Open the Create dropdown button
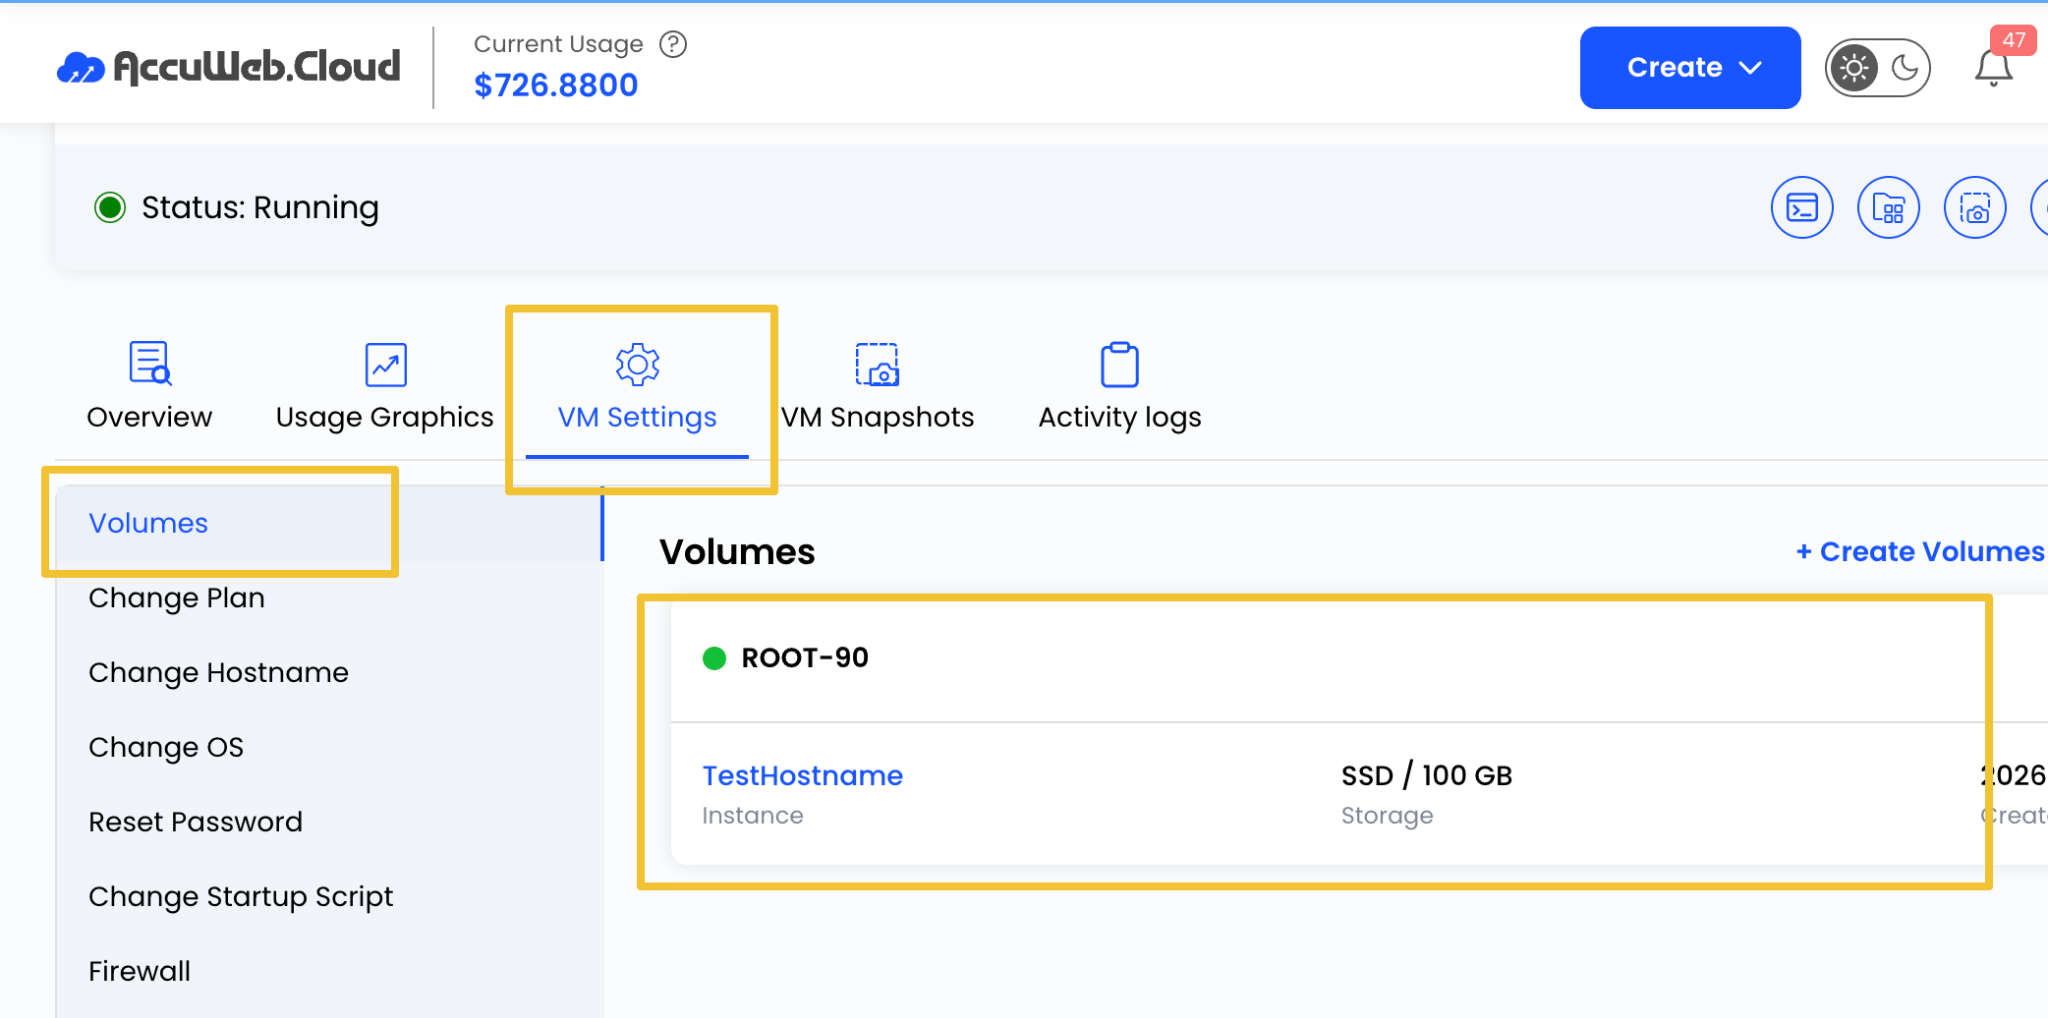The height and width of the screenshot is (1018, 2048). pyautogui.click(x=1690, y=67)
